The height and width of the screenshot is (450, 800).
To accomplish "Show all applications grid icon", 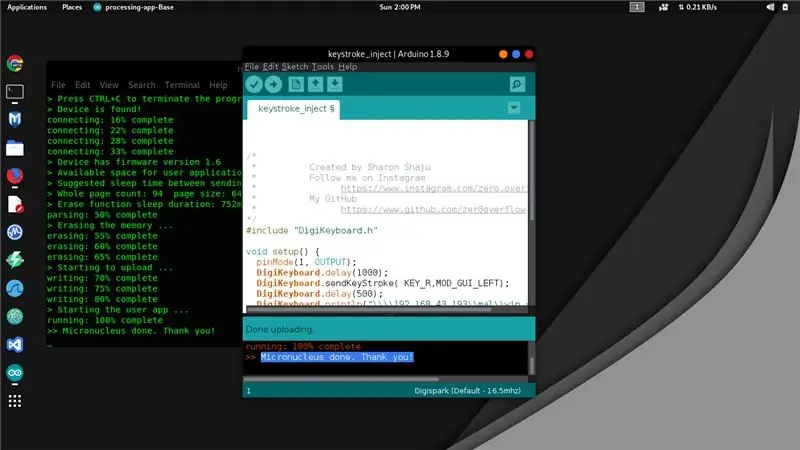I will pyautogui.click(x=15, y=401).
